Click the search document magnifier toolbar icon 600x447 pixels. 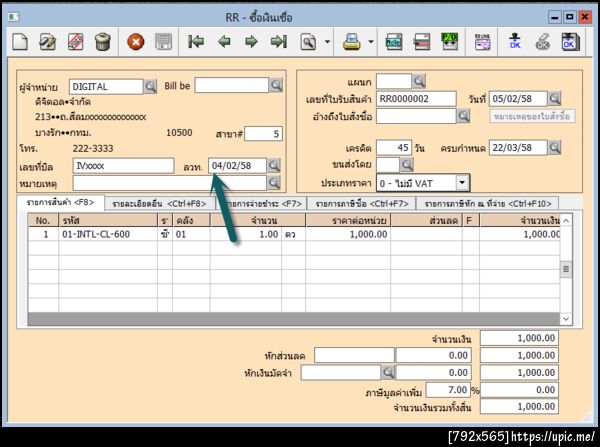point(308,42)
